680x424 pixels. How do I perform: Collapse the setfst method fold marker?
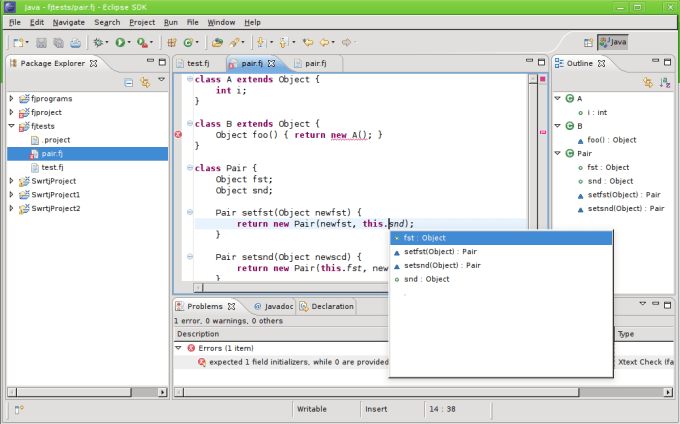190,212
